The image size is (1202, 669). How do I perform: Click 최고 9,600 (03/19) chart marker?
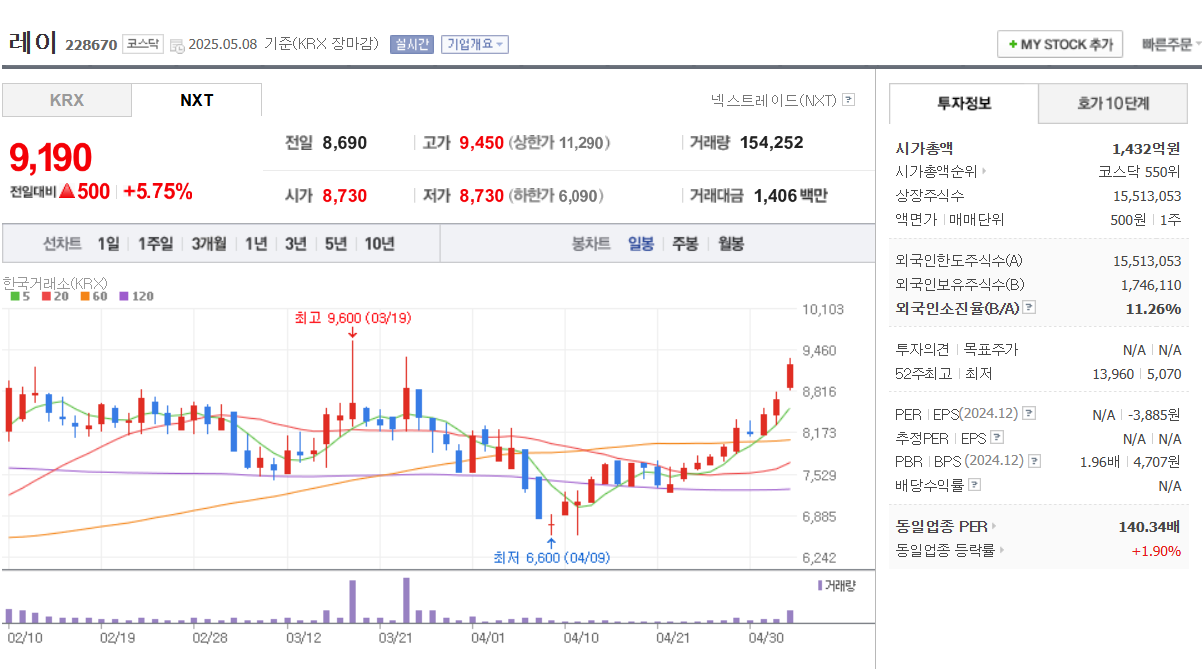[x=353, y=318]
